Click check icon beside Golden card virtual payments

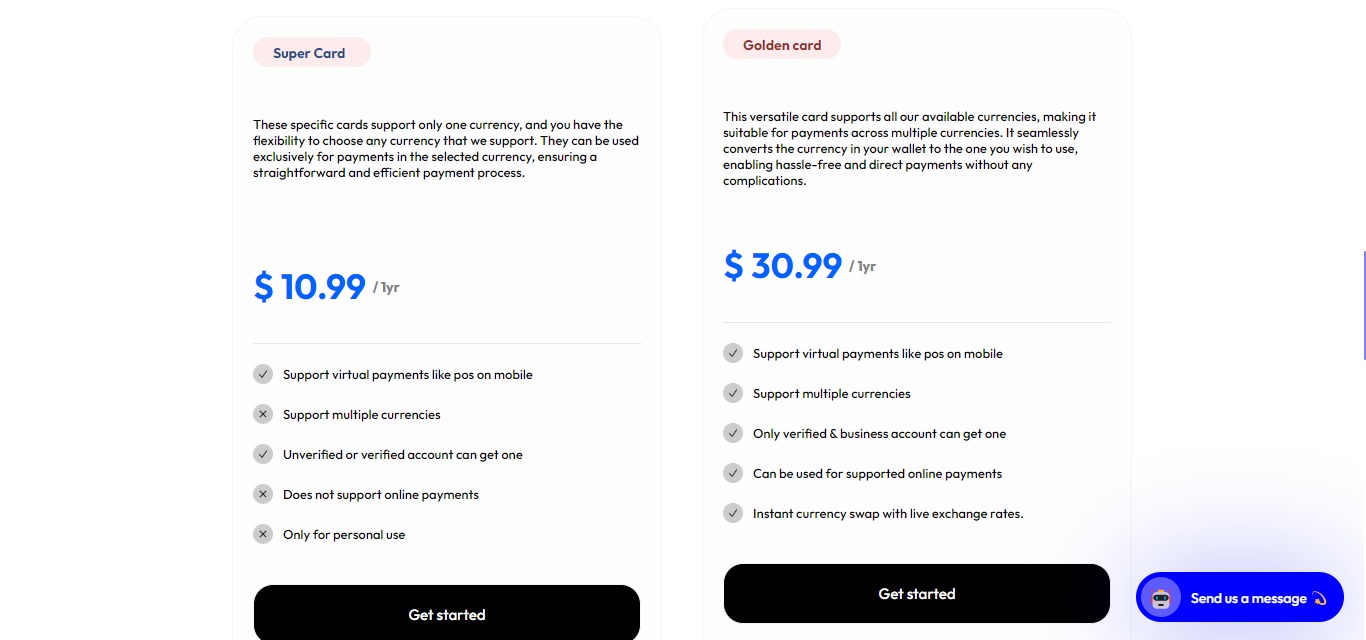click(733, 353)
